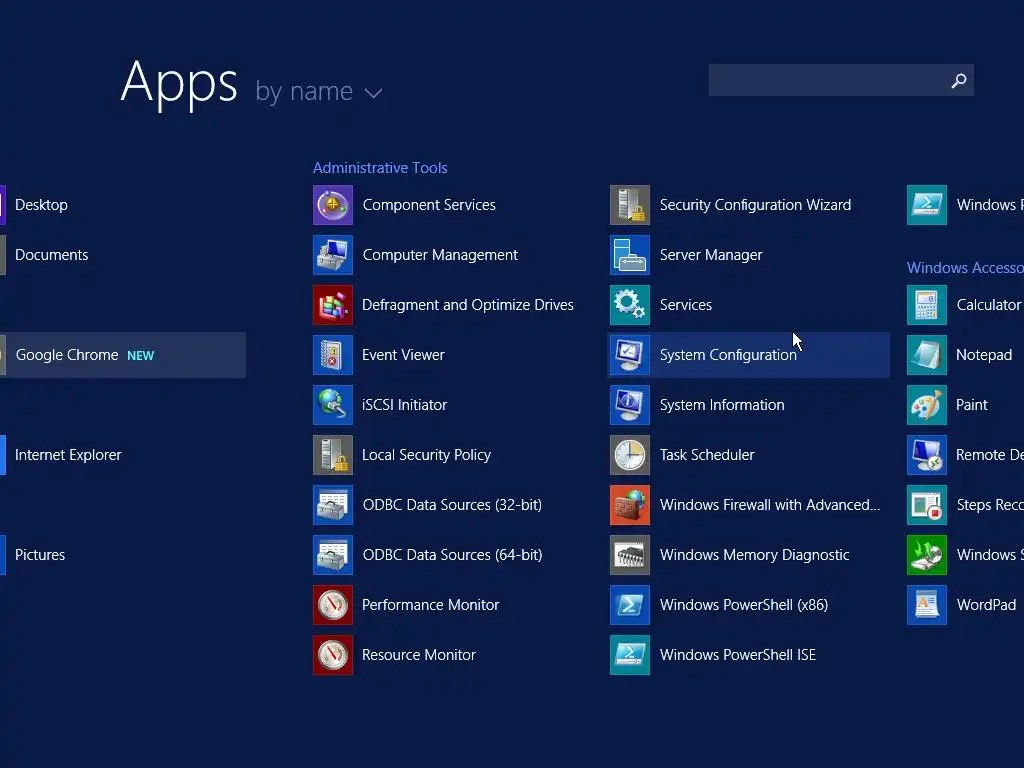Launch iSCSI Initiator icon
This screenshot has width=1024, height=768.
click(x=333, y=405)
